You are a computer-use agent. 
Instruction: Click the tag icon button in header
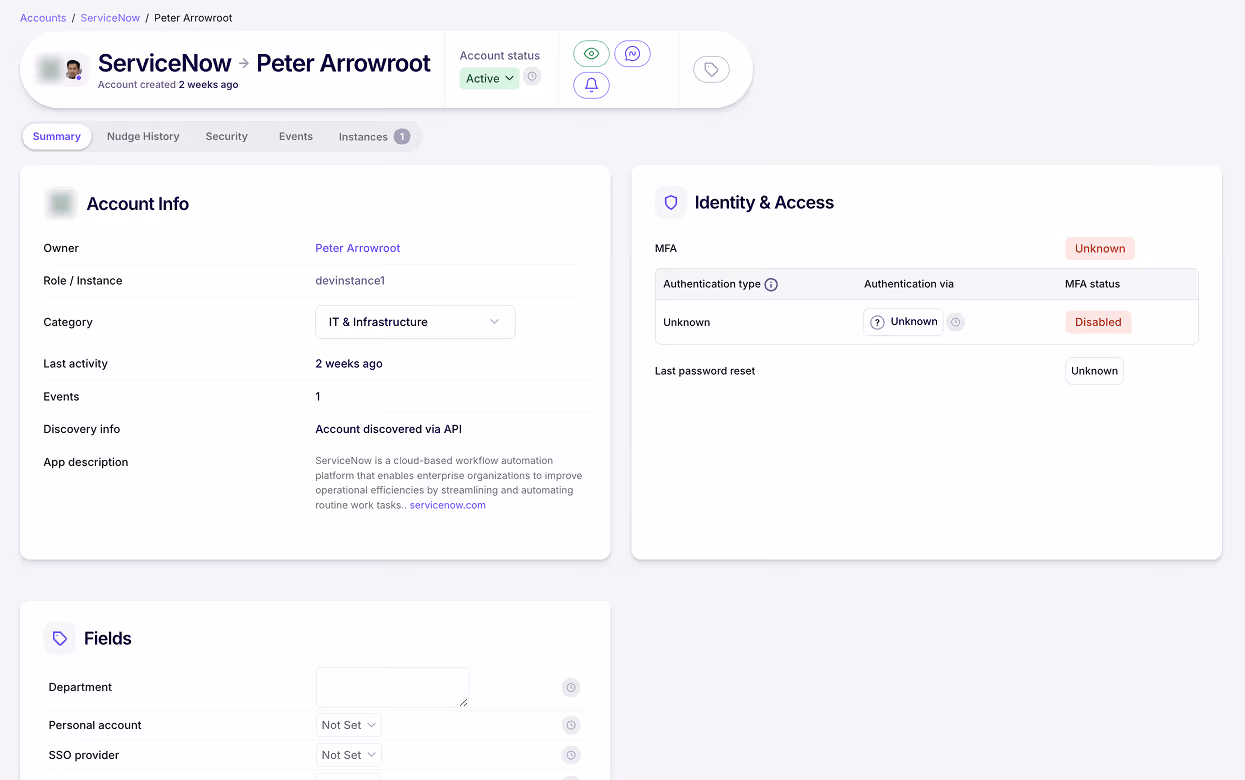tap(711, 69)
